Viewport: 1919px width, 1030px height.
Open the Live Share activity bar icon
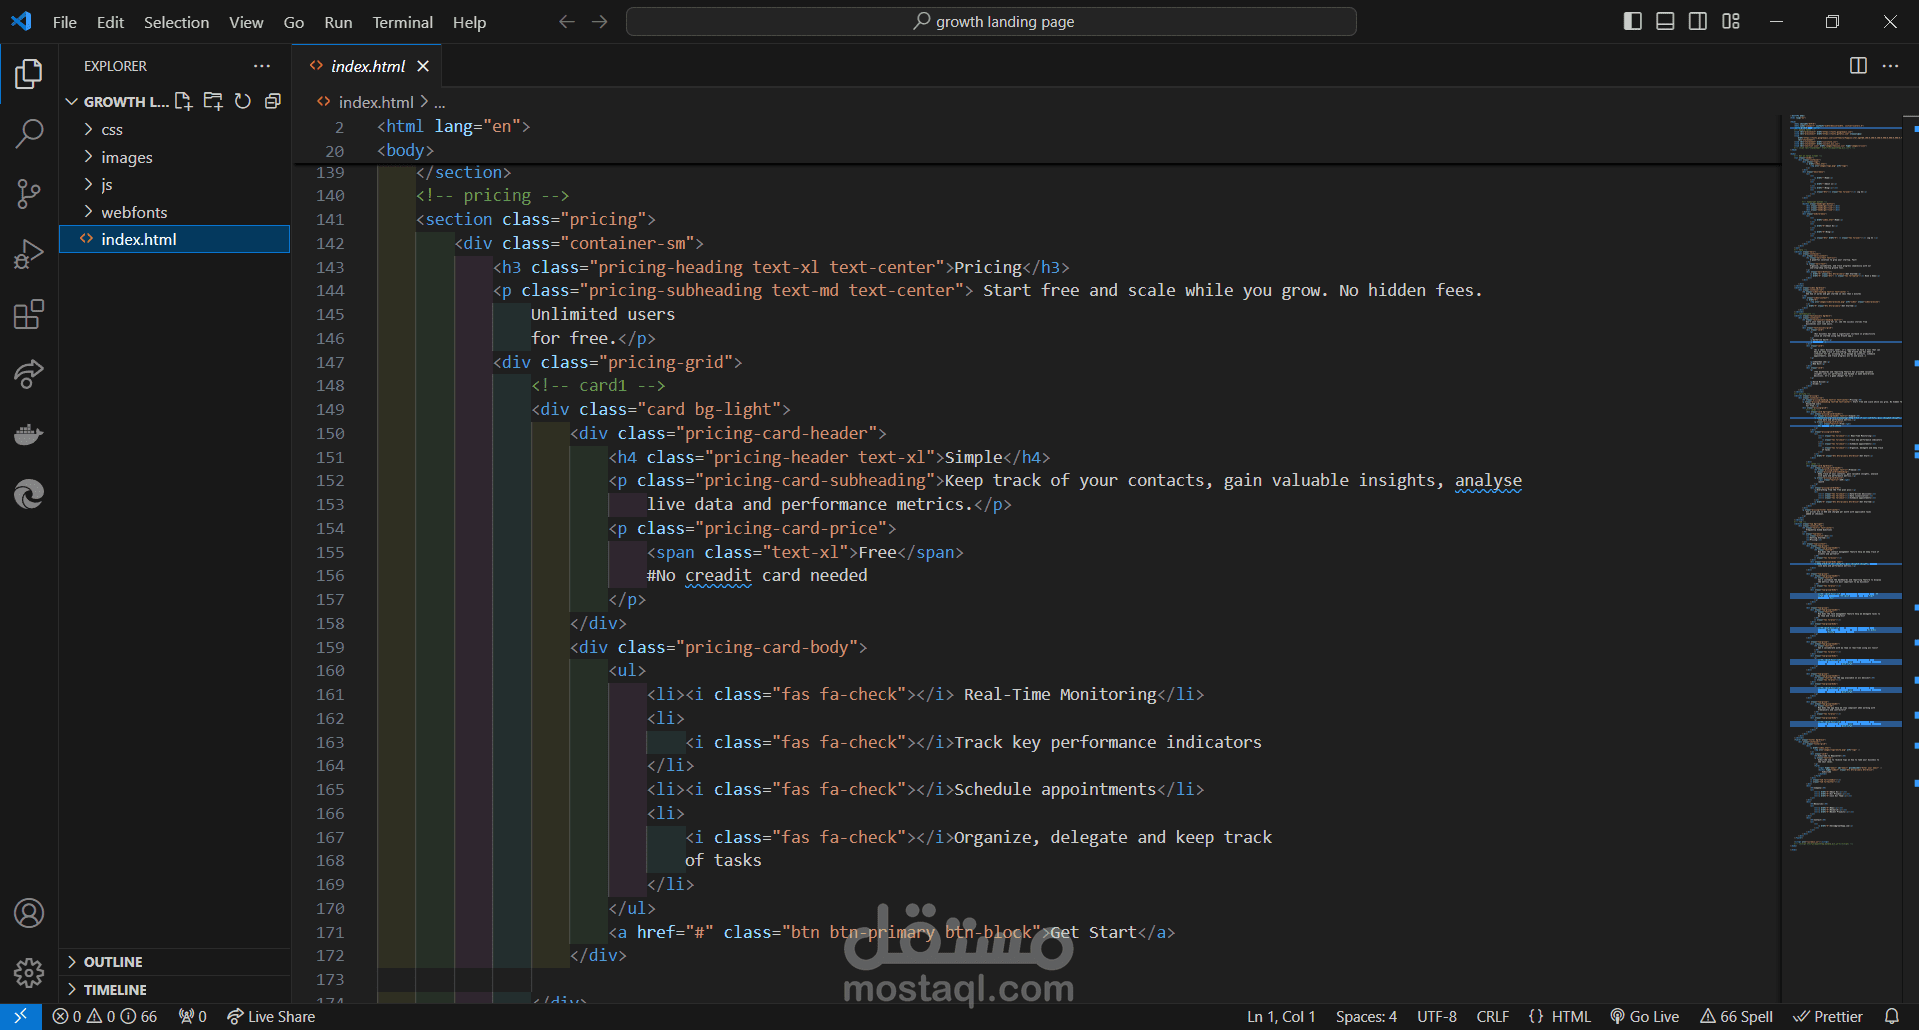point(29,374)
